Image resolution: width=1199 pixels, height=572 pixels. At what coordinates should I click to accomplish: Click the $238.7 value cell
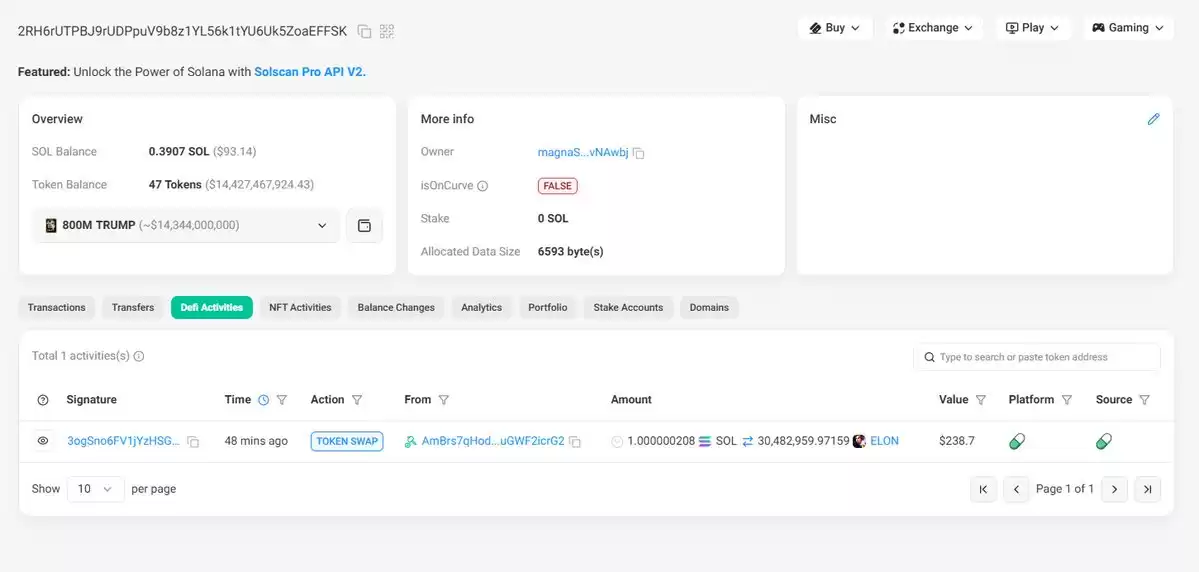coord(957,441)
